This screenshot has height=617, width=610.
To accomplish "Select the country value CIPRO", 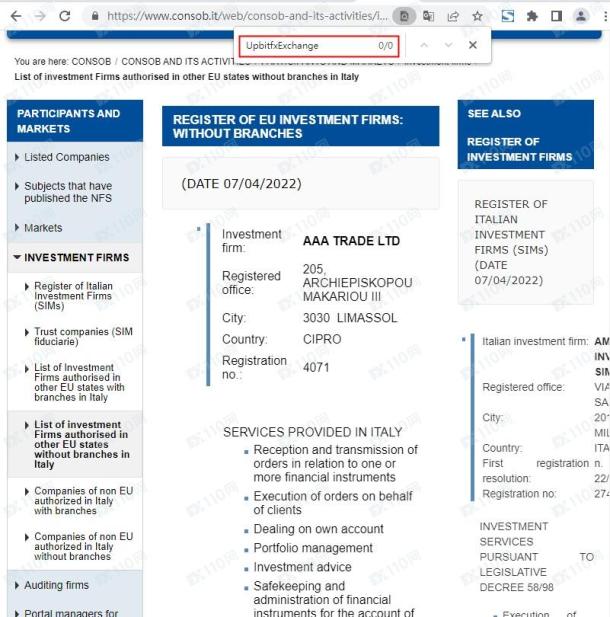I will tap(322, 339).
